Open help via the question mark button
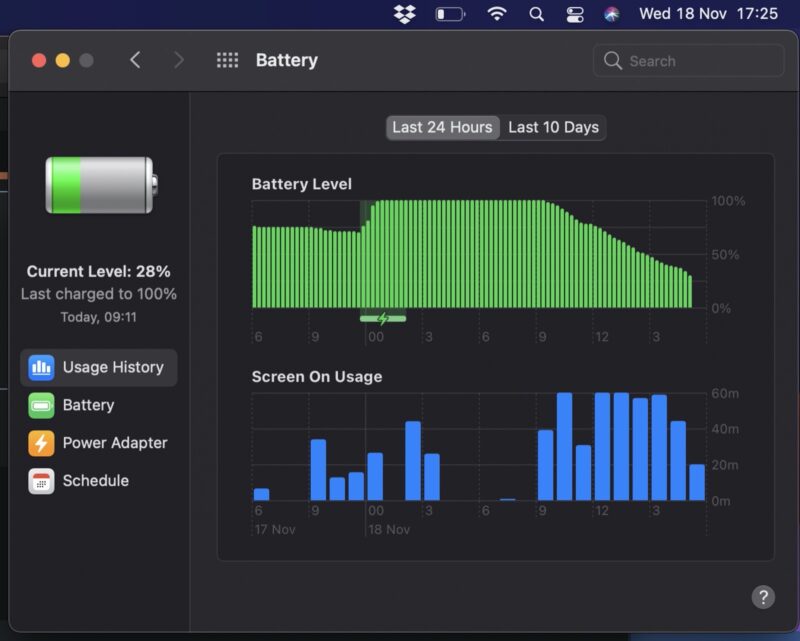Screen dimensions: 800x641 (762, 597)
